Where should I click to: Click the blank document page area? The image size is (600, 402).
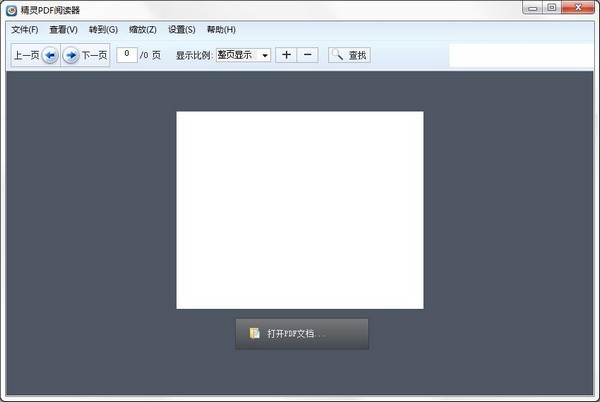click(300, 210)
